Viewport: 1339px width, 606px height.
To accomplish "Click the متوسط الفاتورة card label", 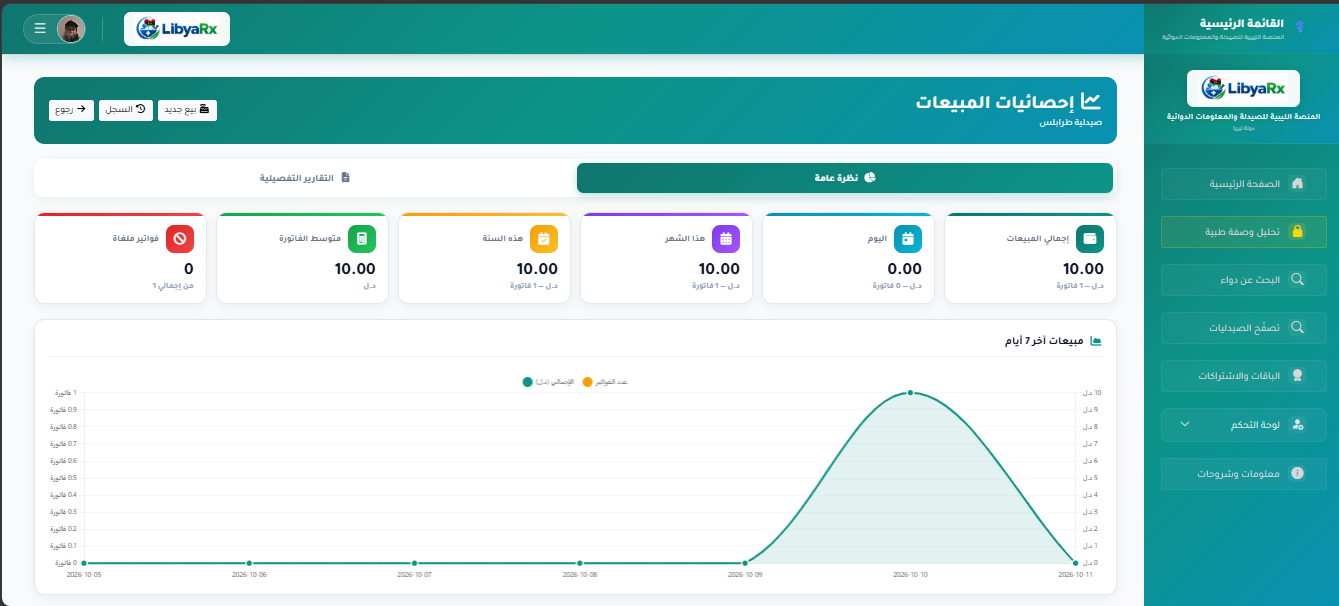I will coord(310,239).
